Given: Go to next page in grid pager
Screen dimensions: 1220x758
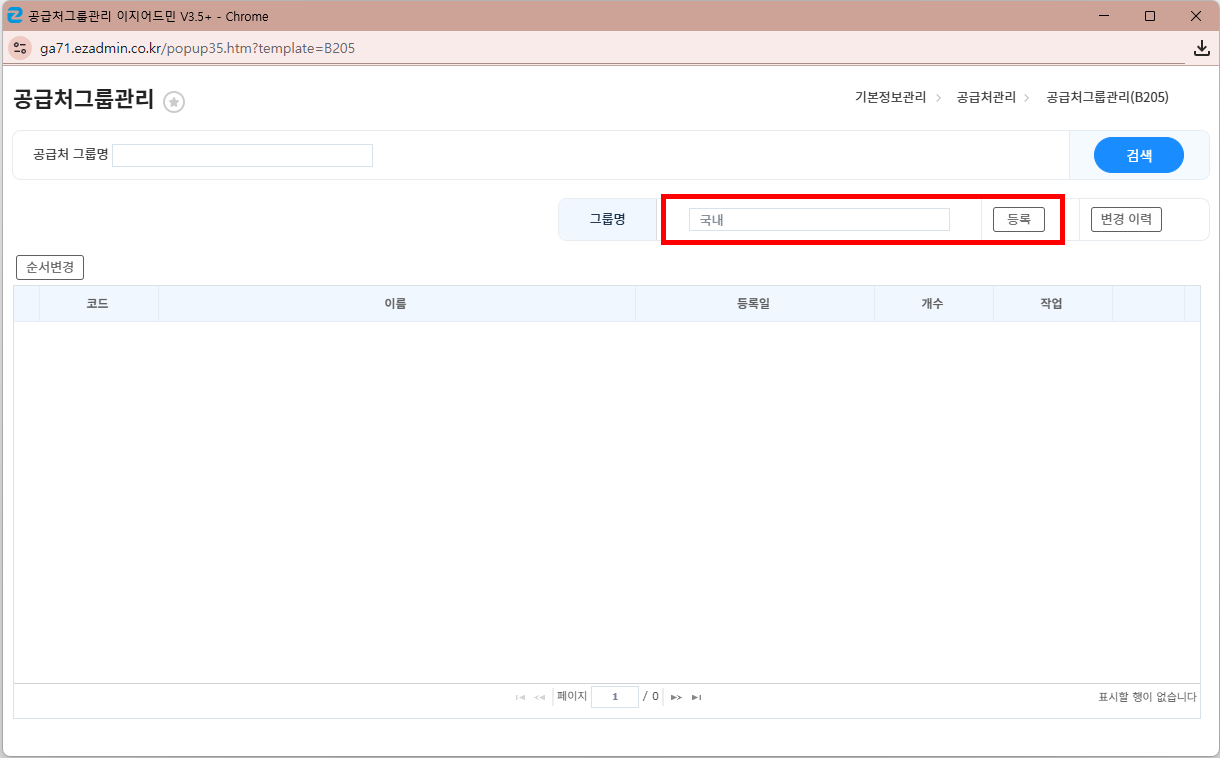Looking at the screenshot, I should click(676, 697).
